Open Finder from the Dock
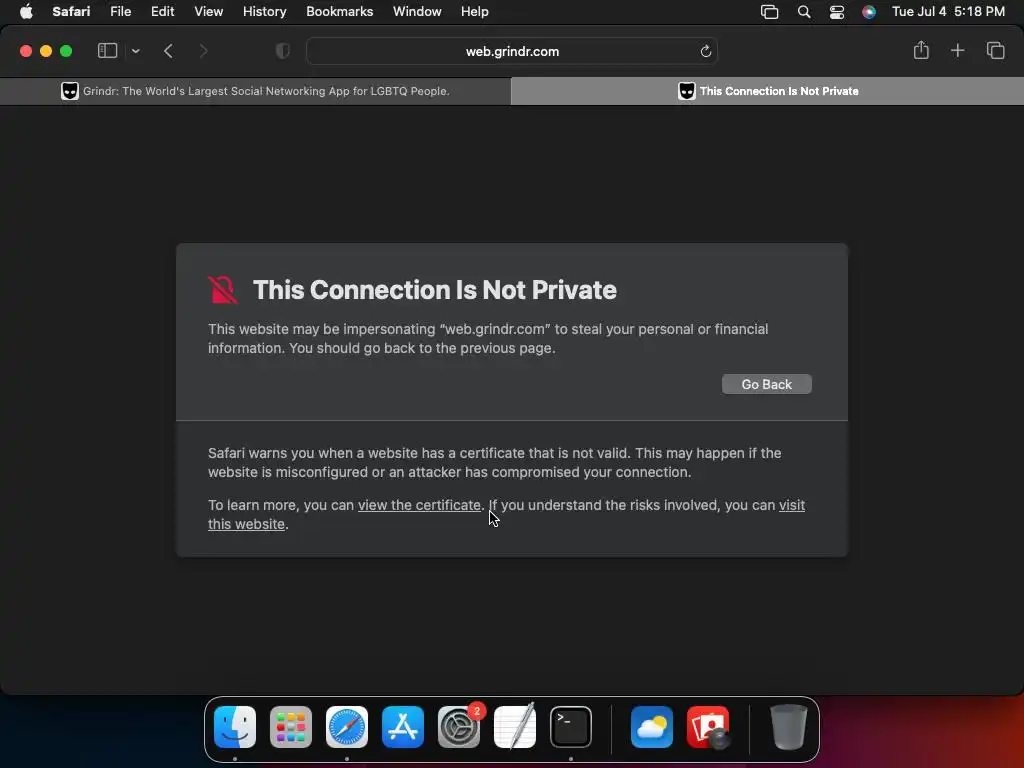The image size is (1024, 768). [x=235, y=727]
